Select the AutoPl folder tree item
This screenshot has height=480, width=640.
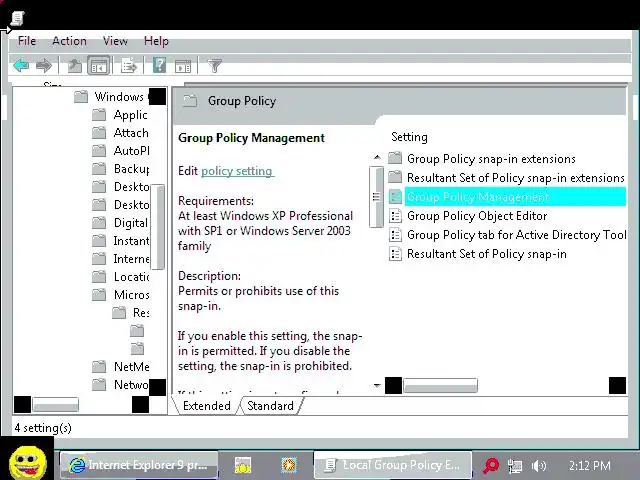point(121,151)
